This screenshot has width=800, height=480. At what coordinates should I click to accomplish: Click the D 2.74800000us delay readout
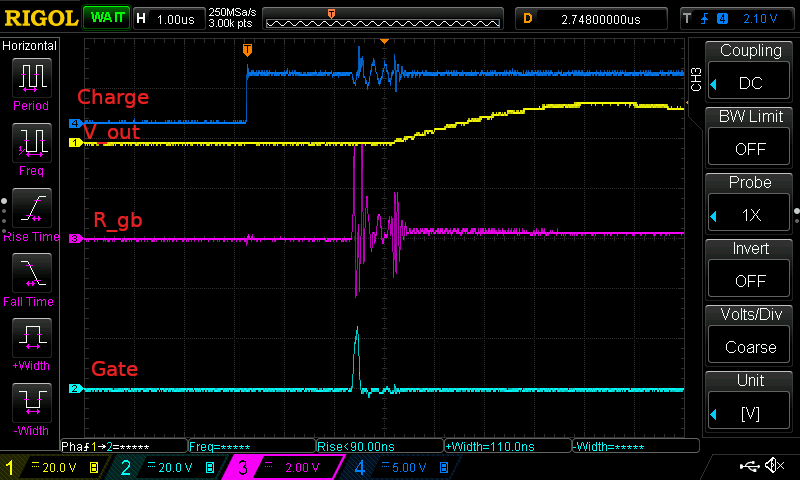point(591,19)
